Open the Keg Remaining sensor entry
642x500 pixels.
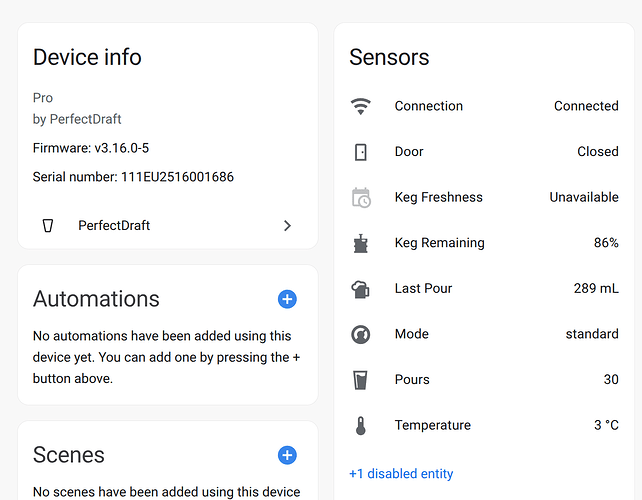tap(484, 243)
